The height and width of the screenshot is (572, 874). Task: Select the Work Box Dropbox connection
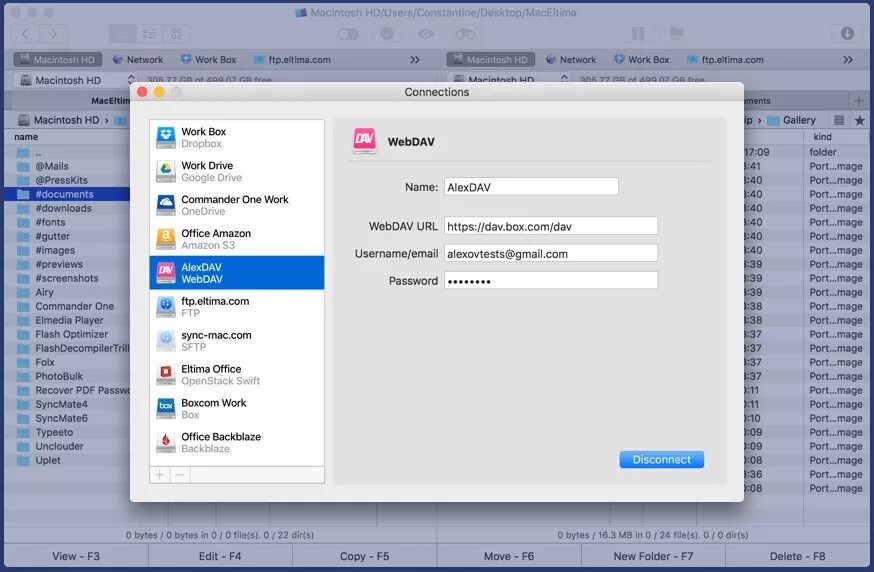click(x=236, y=137)
